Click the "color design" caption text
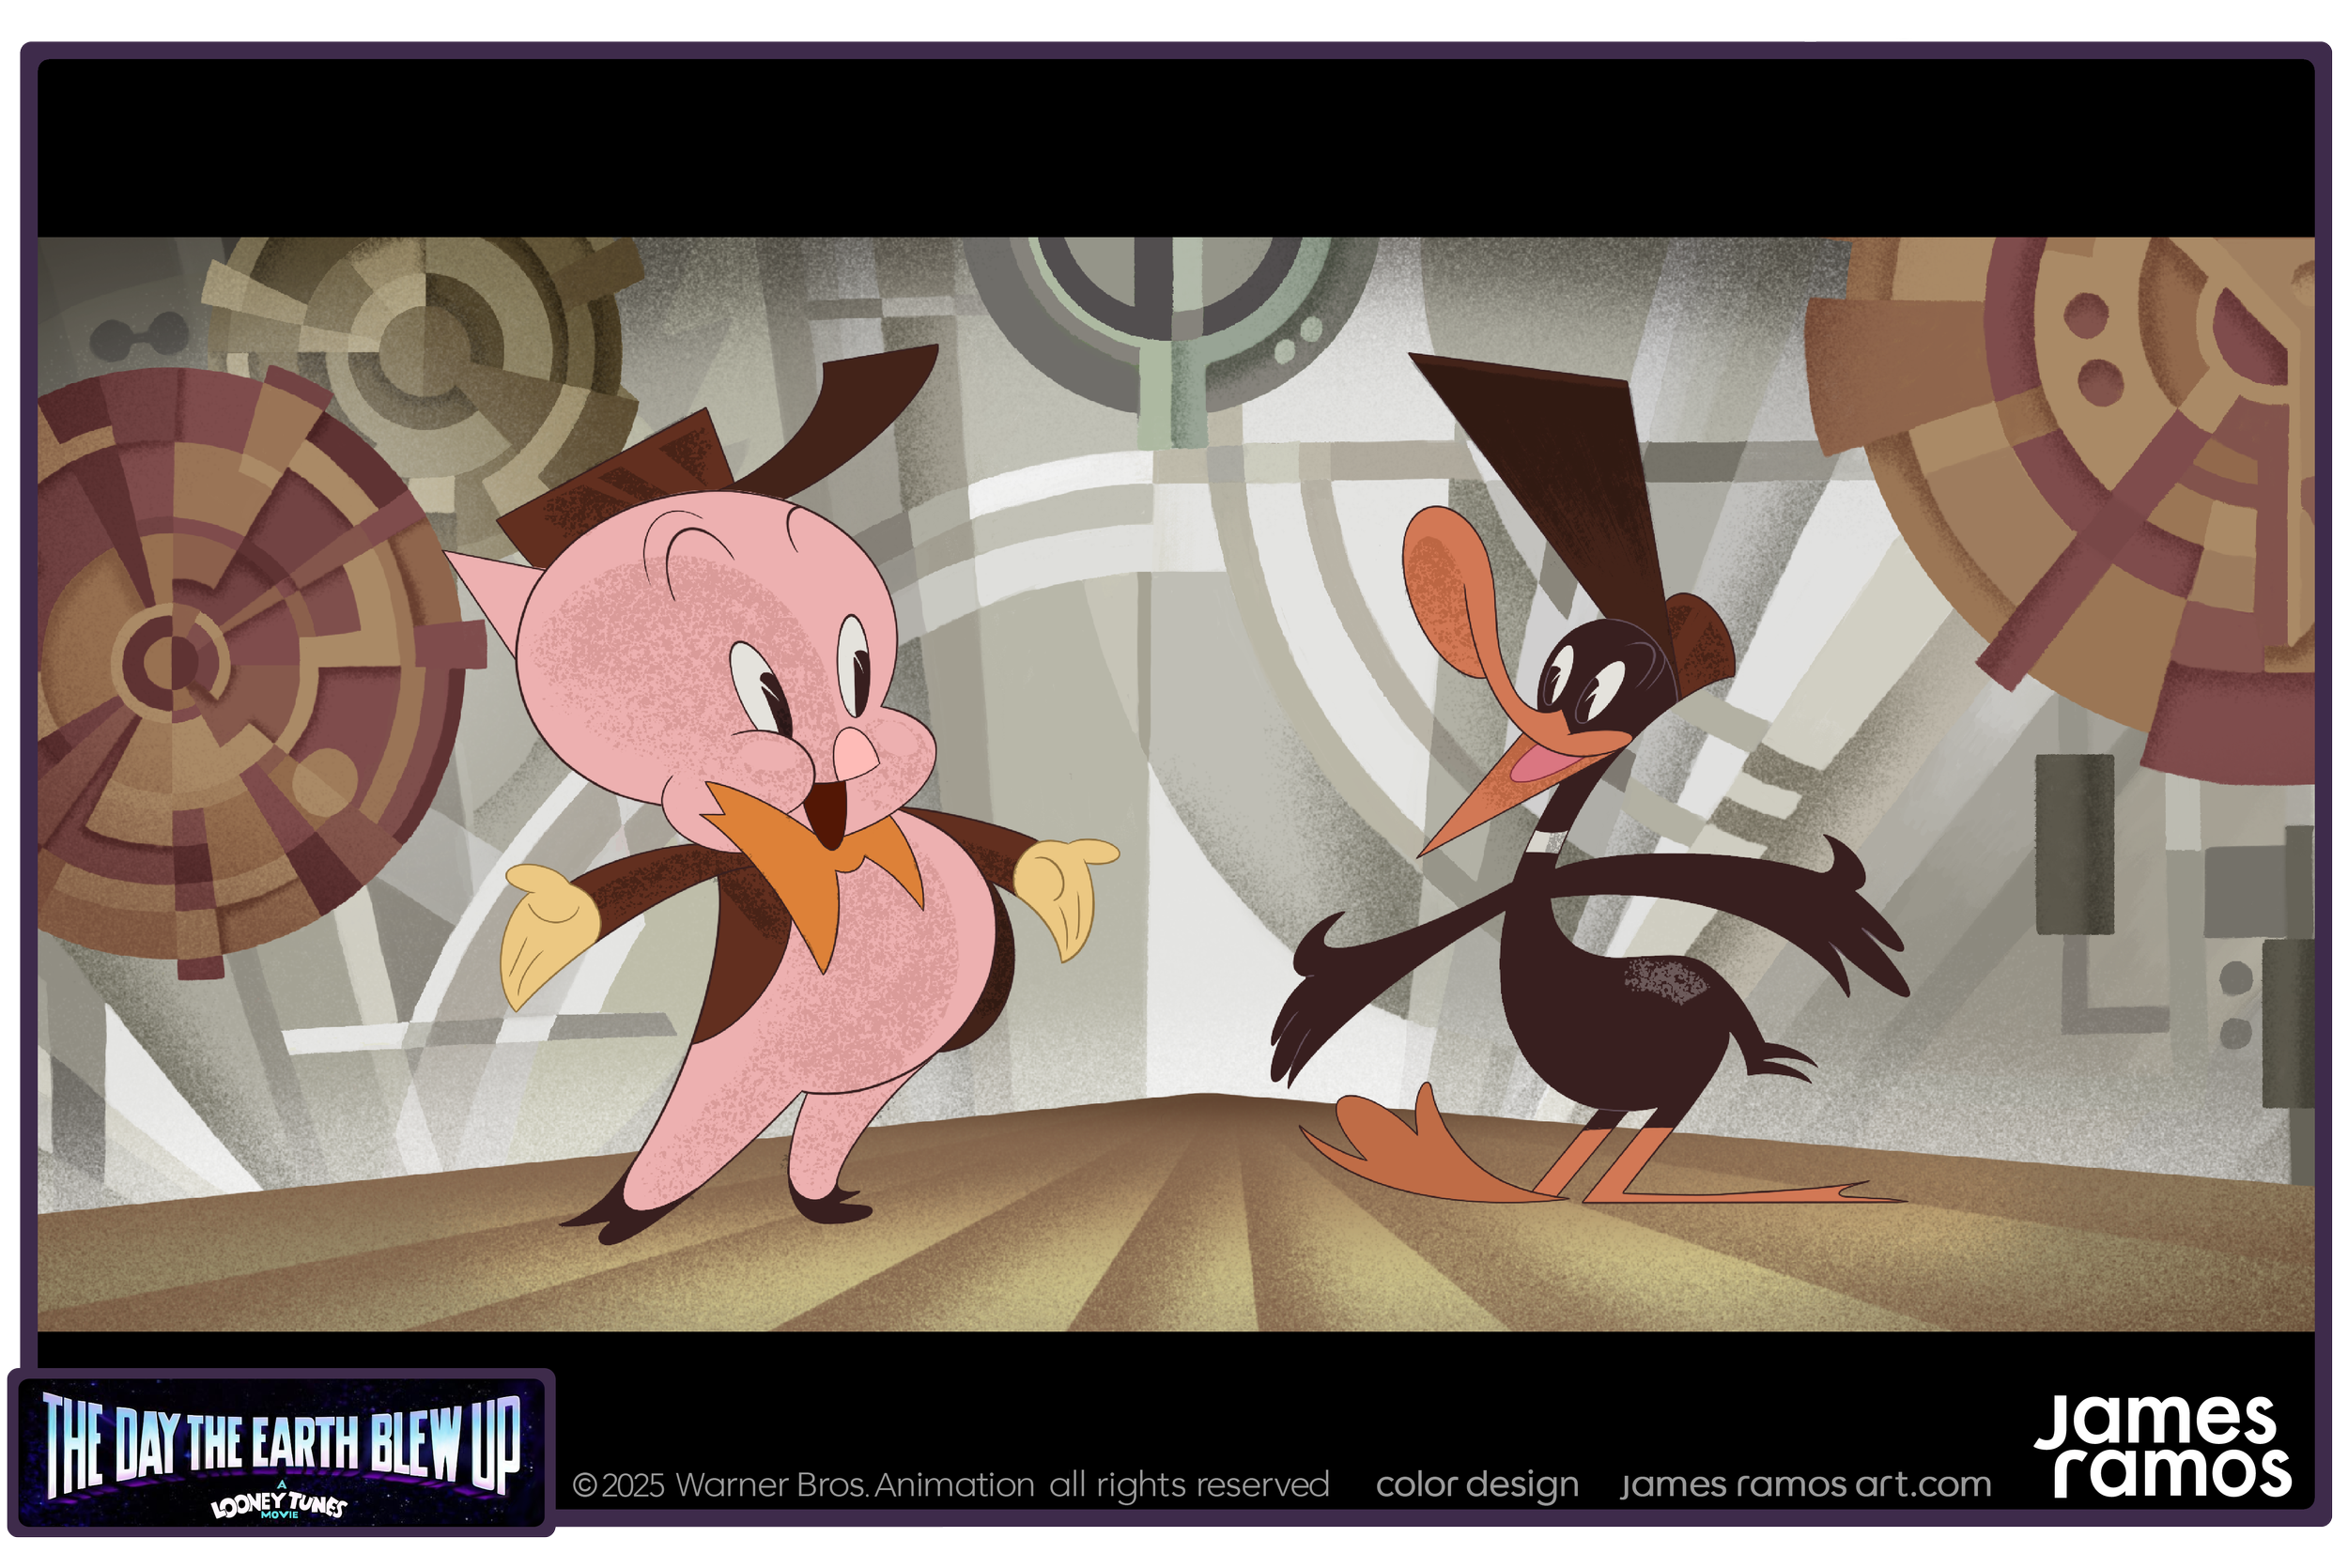Image resolution: width=2348 pixels, height=1568 pixels. pos(1477,1486)
